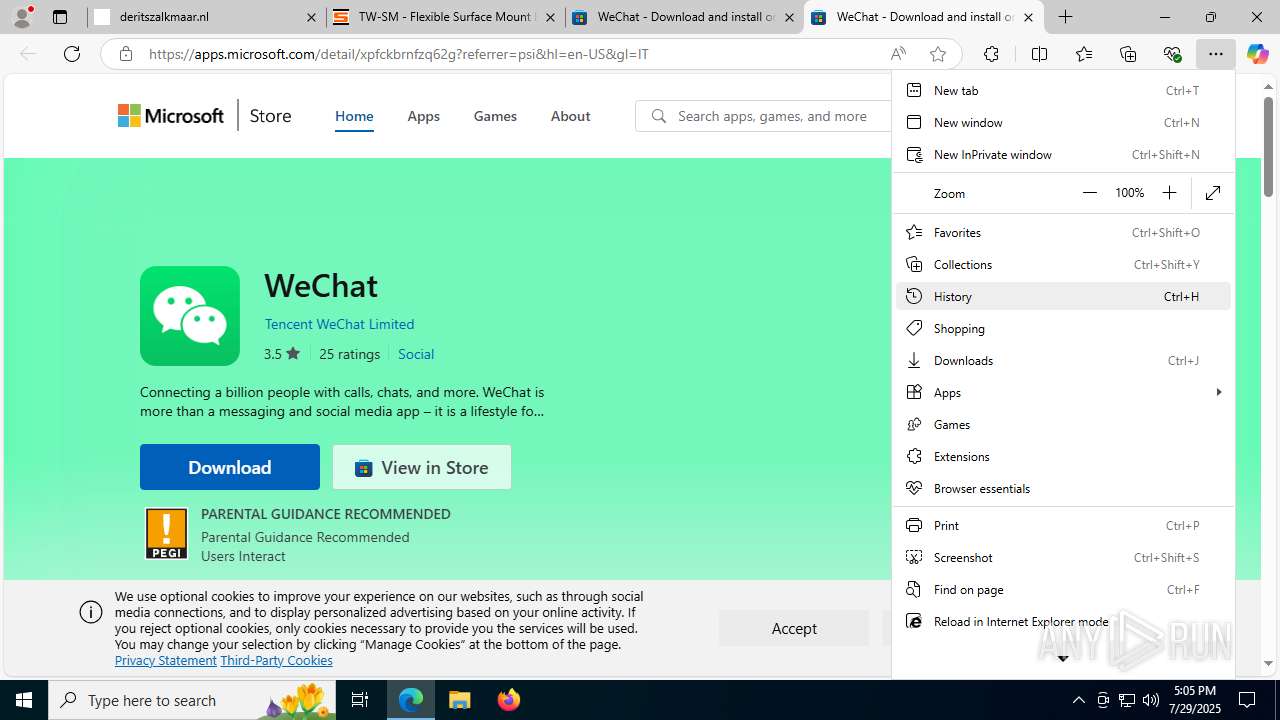1280x720 pixels.
Task: Click the volume icon in system tray
Action: [1150, 700]
